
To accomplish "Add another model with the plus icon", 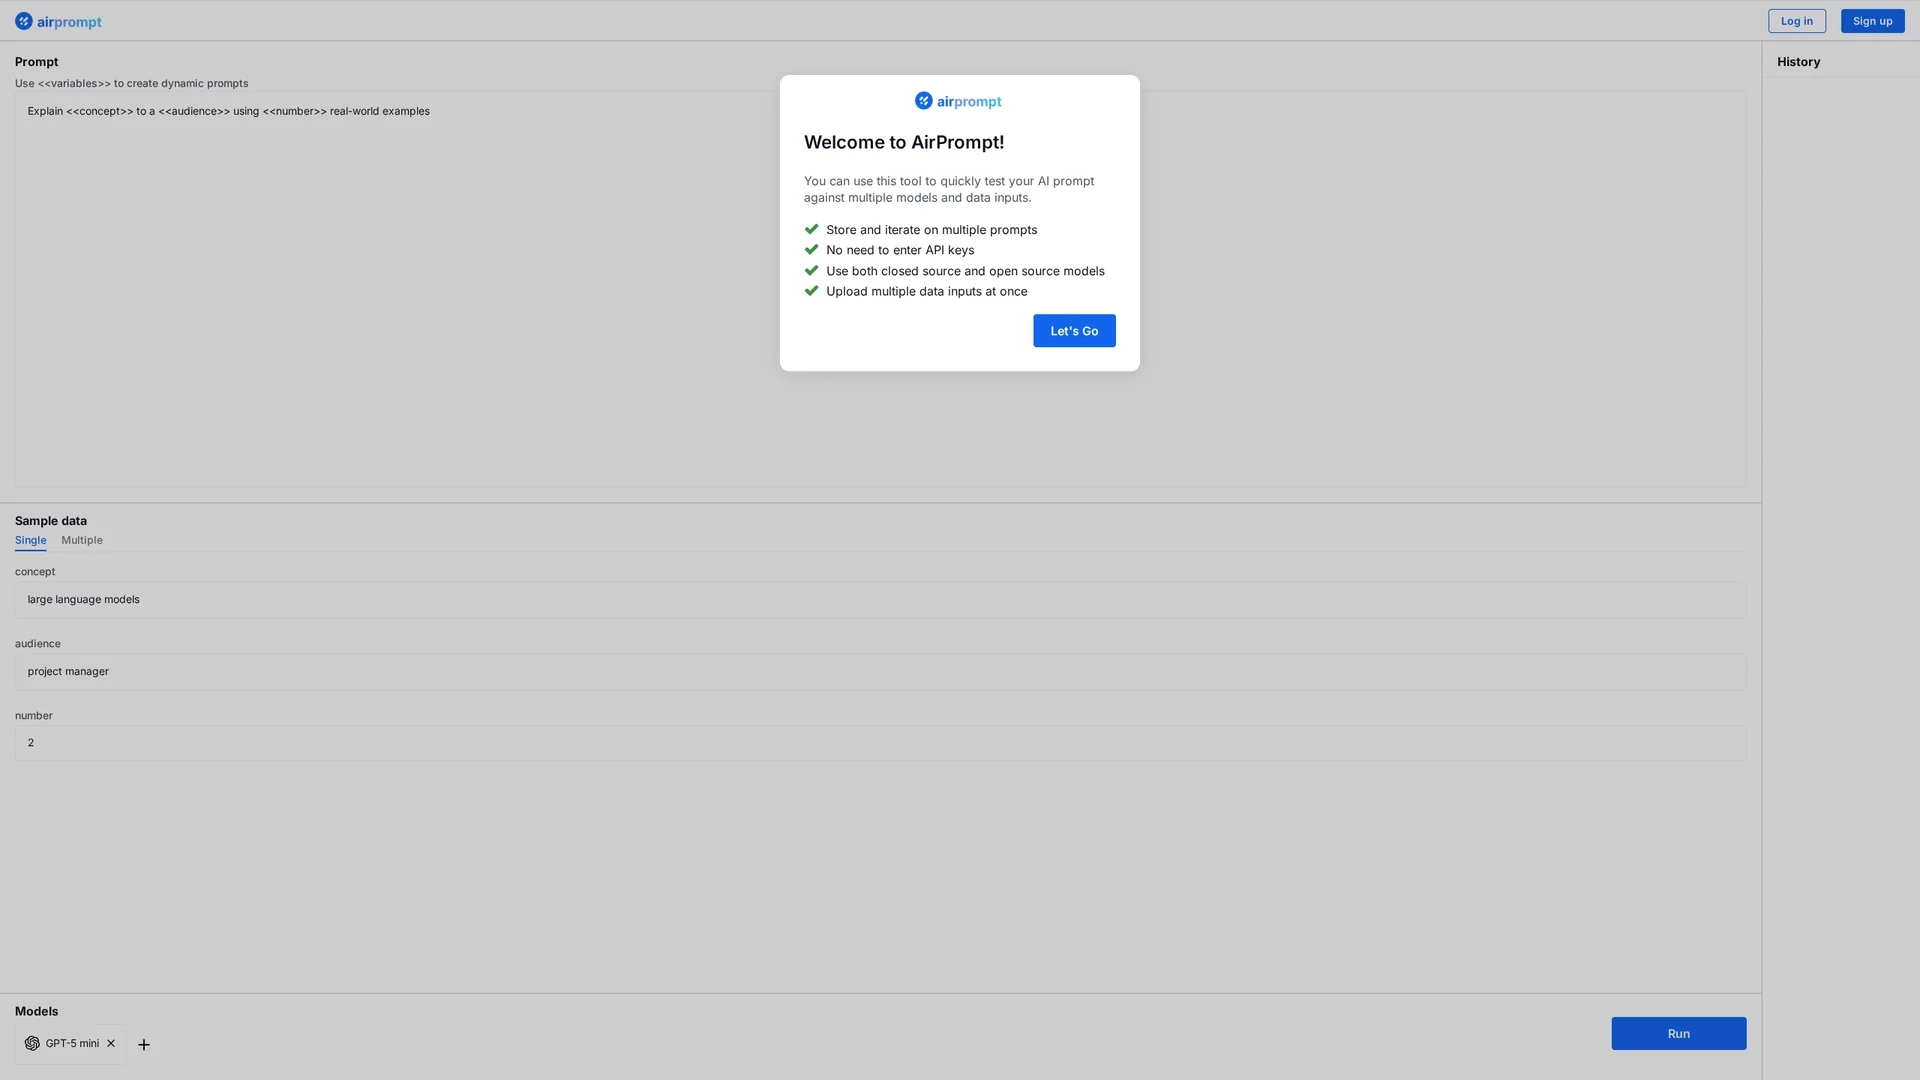I will click(x=144, y=1044).
